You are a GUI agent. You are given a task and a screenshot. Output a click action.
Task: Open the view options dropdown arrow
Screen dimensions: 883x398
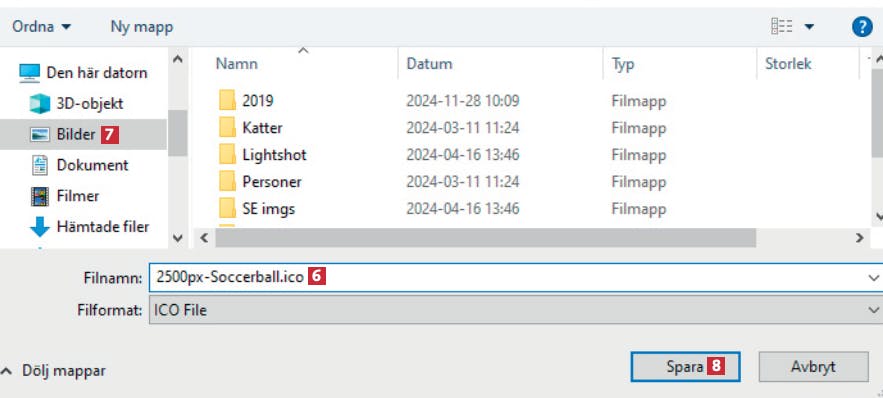(x=809, y=26)
